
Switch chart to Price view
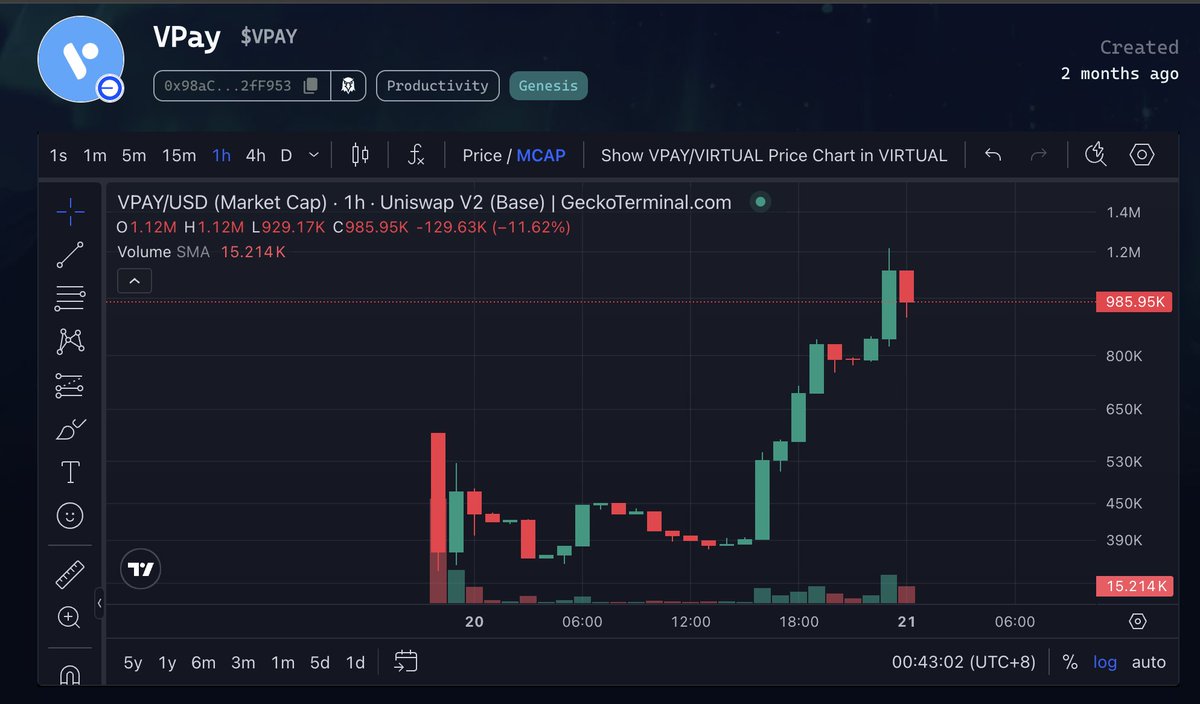coord(482,155)
